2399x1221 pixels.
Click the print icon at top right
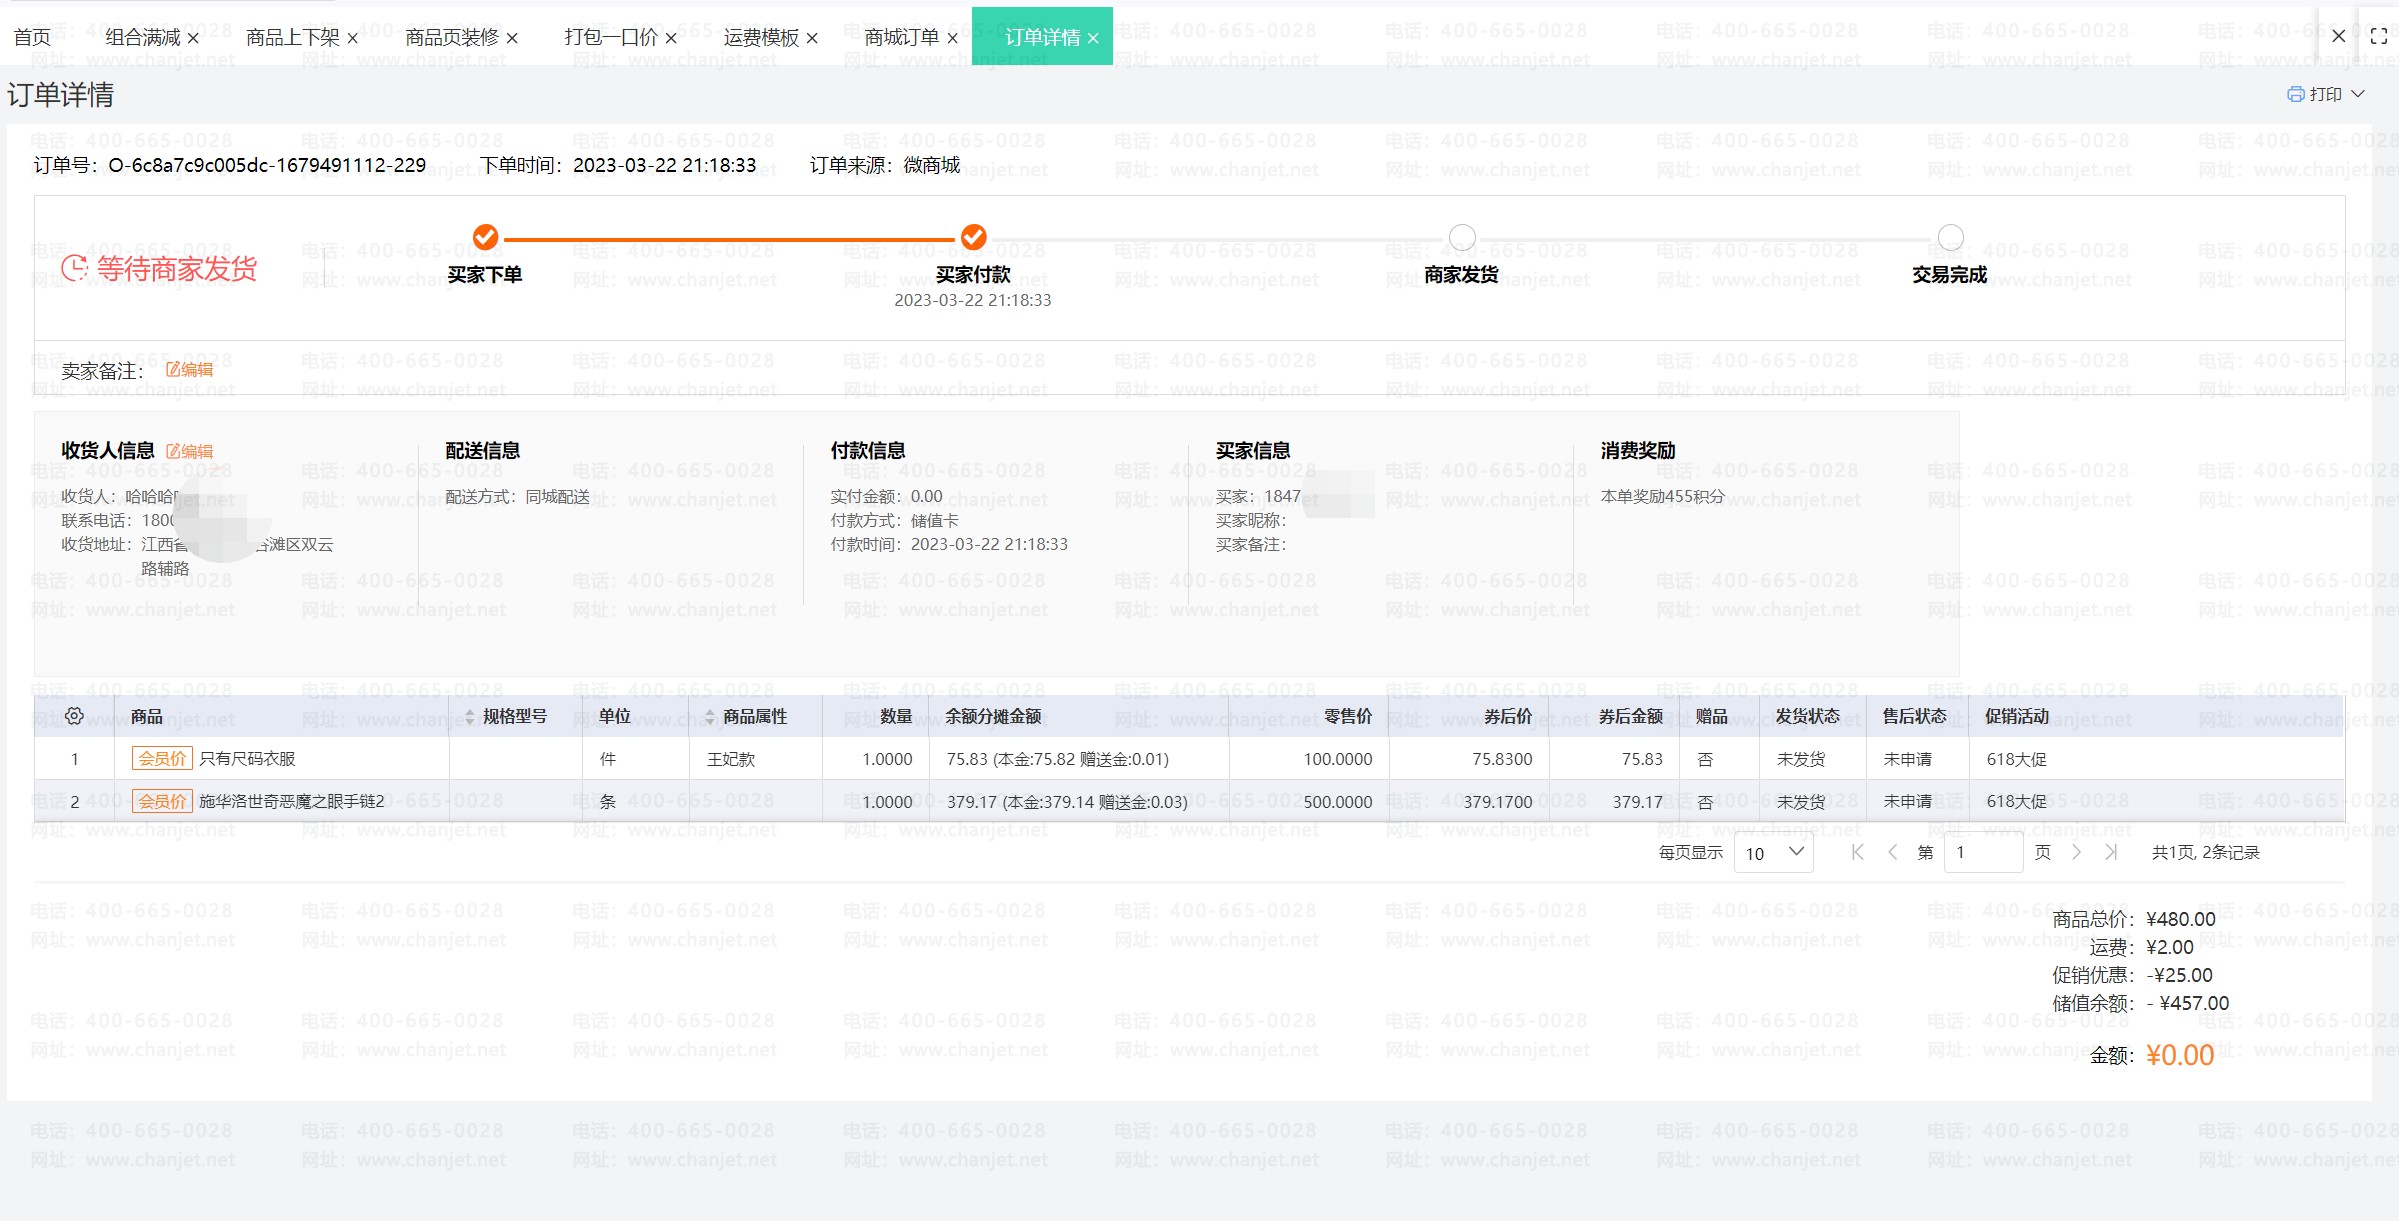click(x=2296, y=94)
